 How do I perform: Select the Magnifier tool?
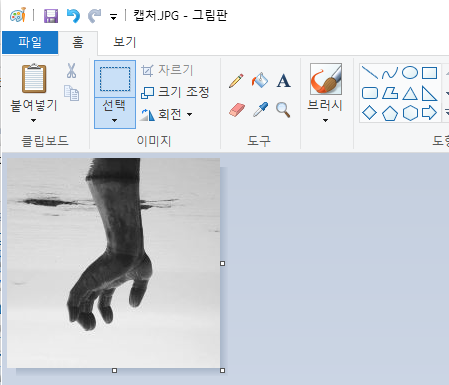coord(283,110)
